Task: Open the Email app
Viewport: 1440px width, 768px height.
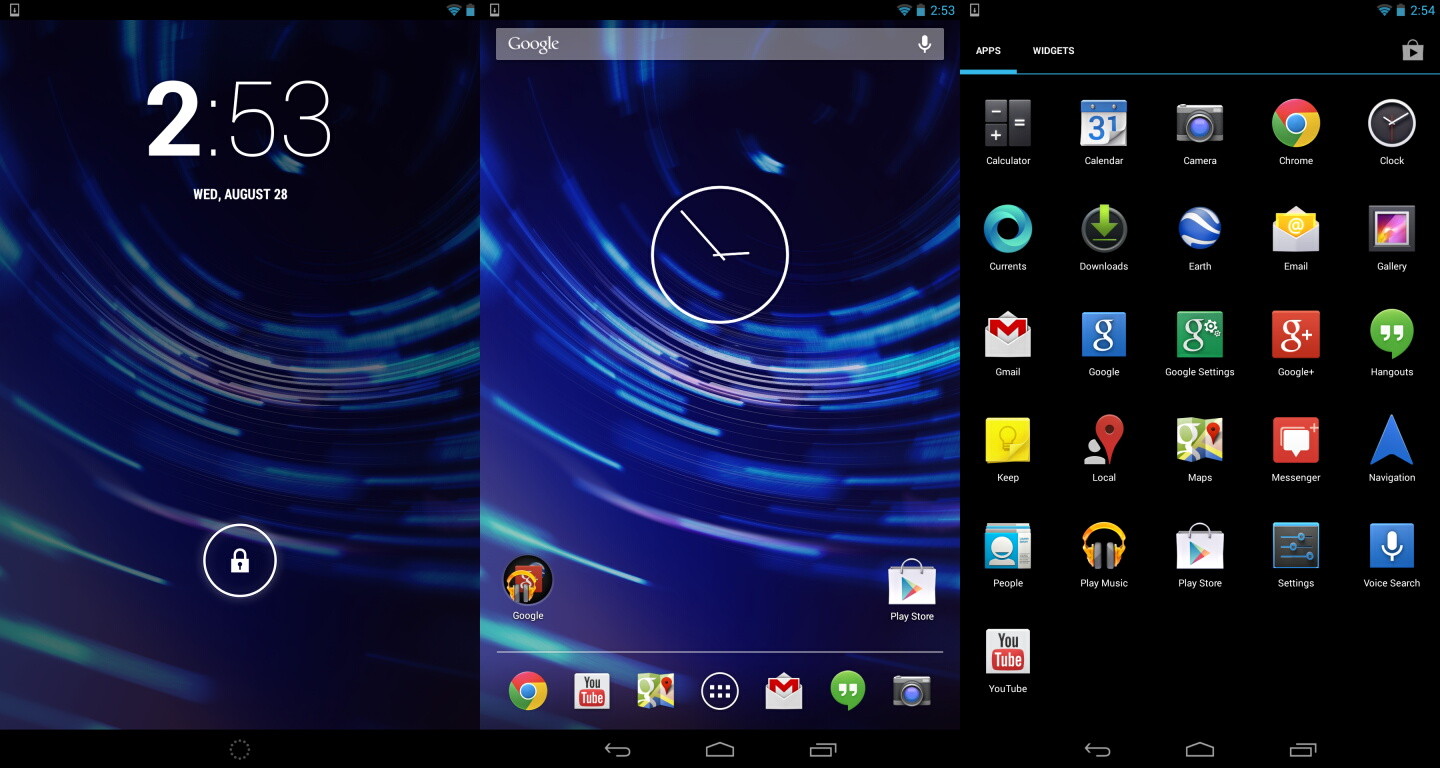Action: (x=1296, y=229)
